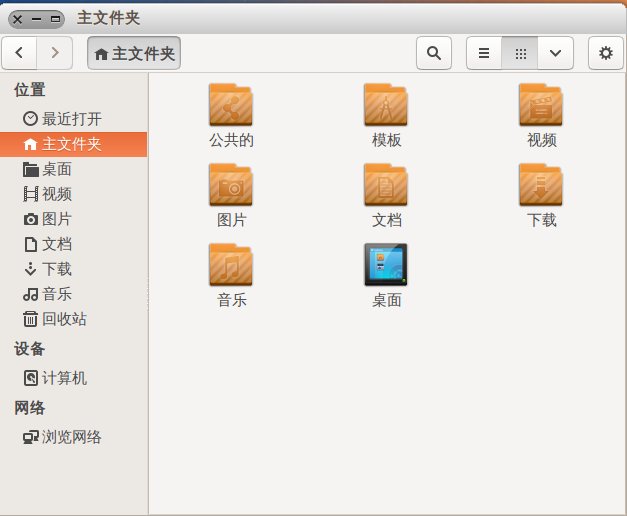This screenshot has width=627, height=516.
Task: Switch to list view
Action: (x=484, y=53)
